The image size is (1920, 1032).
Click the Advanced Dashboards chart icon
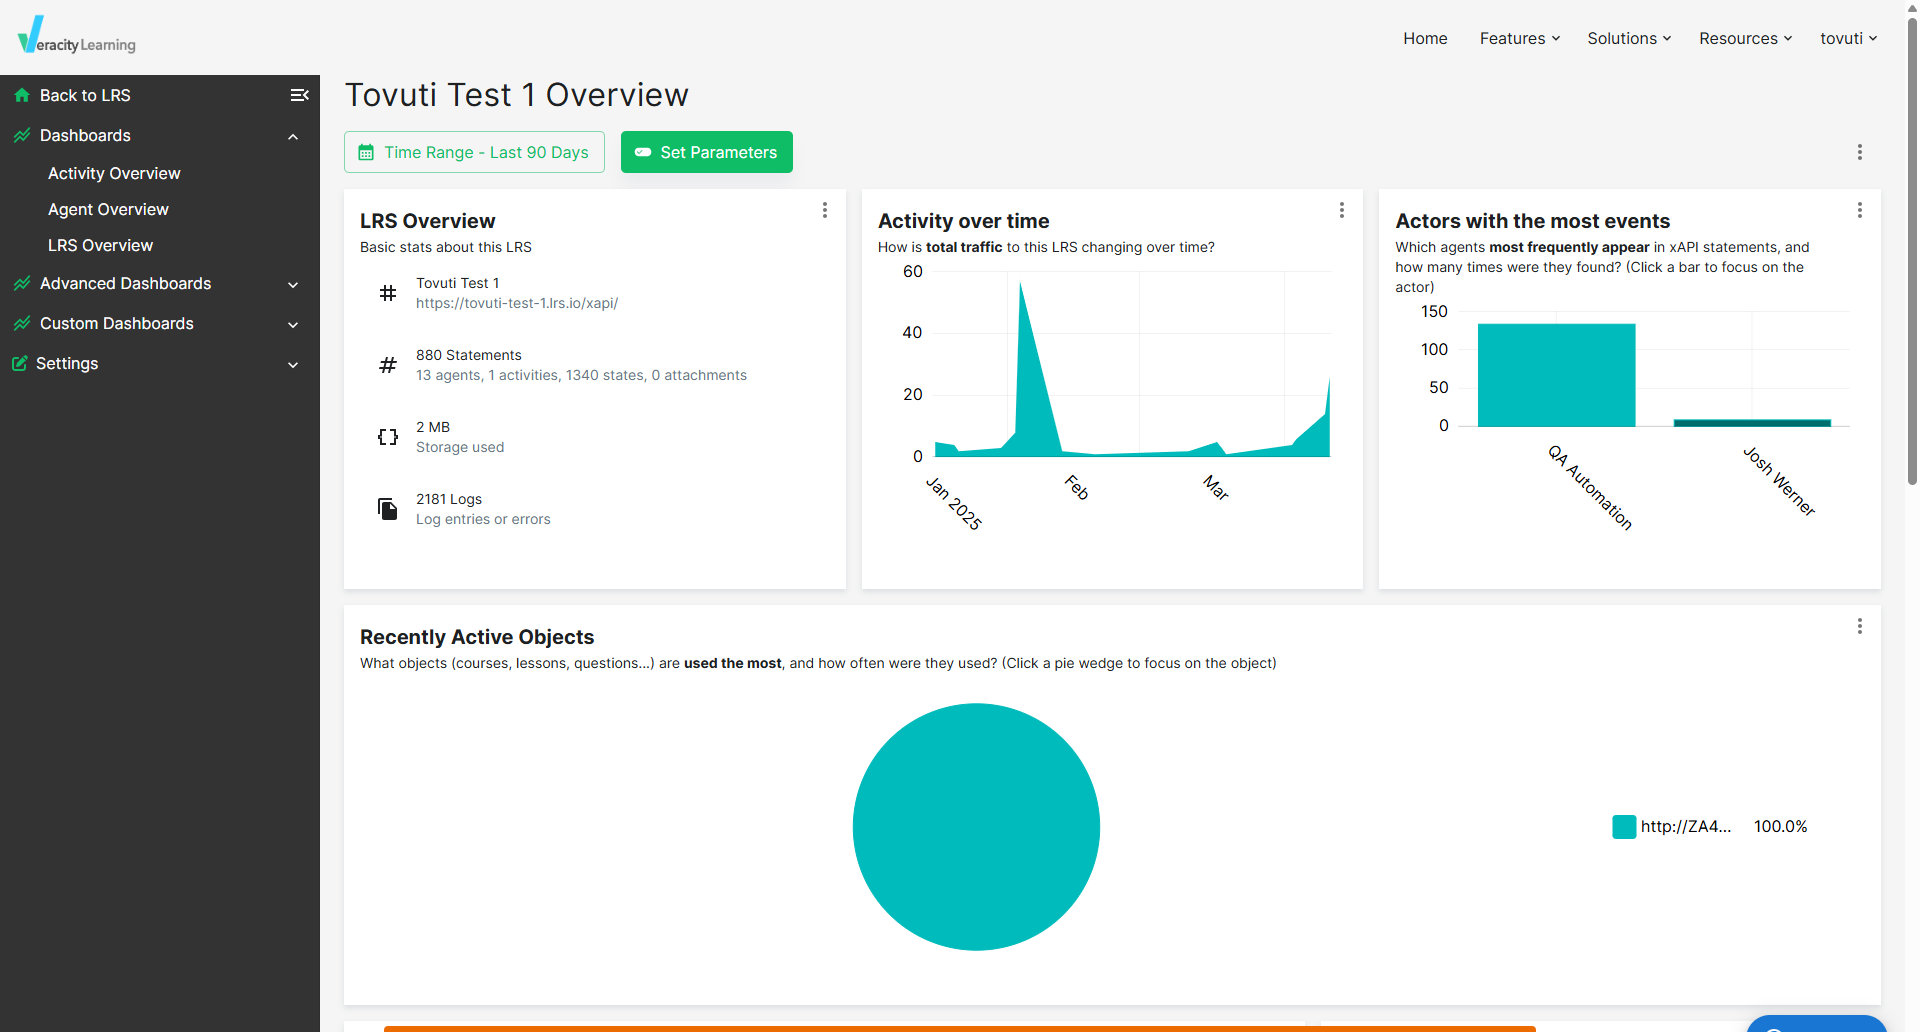[22, 283]
